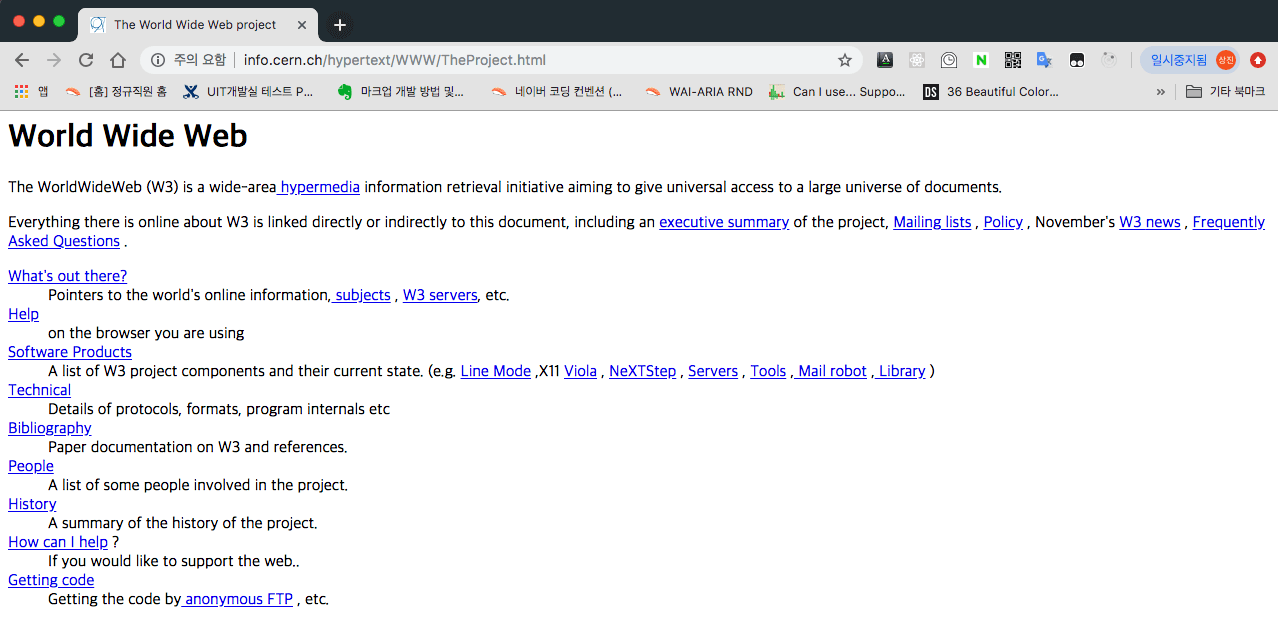Open the Can I use bookmark

(837, 91)
